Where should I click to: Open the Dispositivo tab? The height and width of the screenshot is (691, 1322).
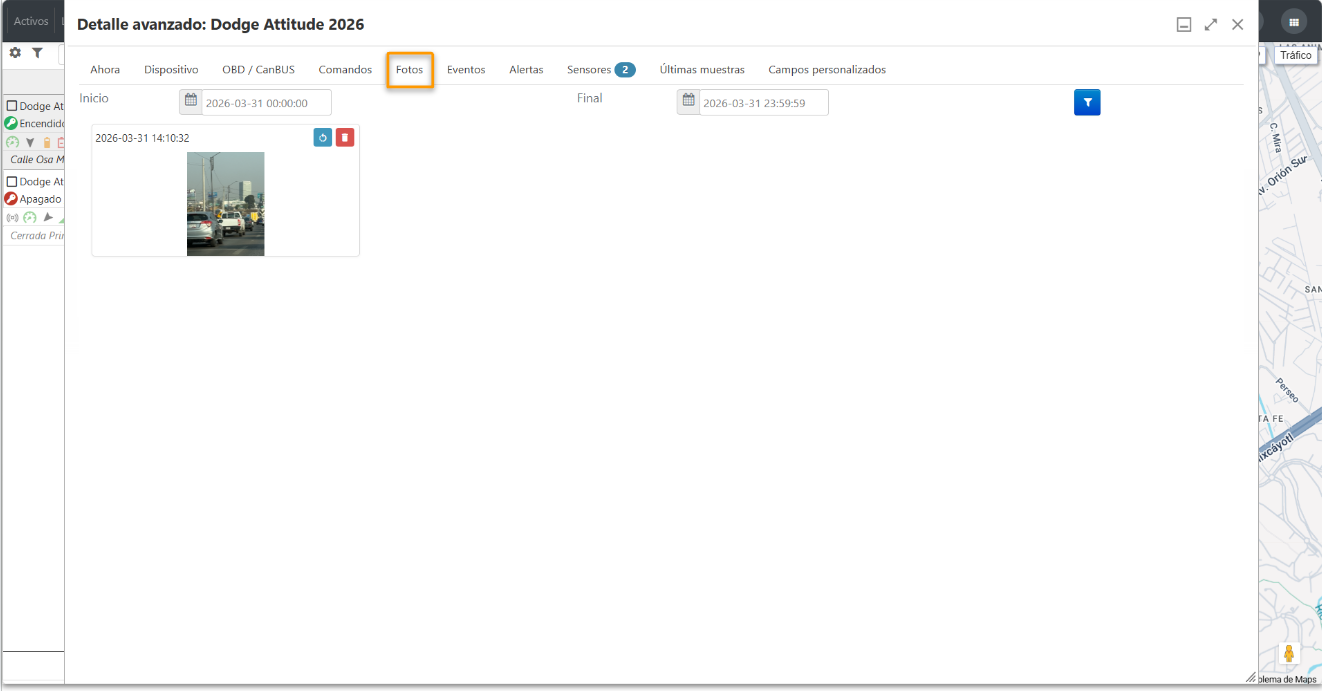(171, 70)
